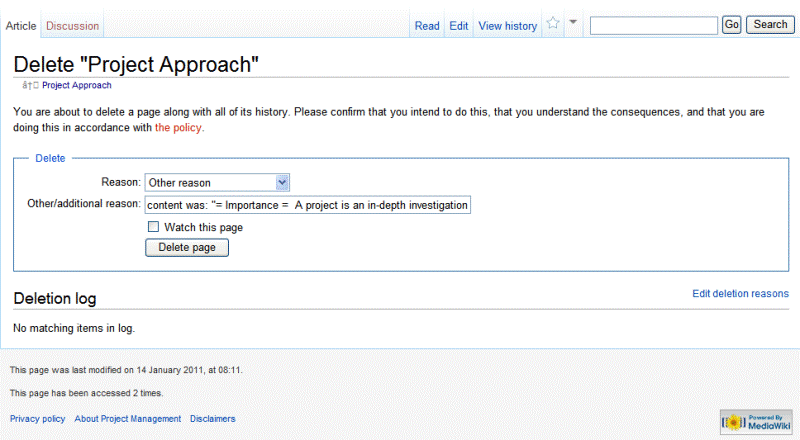This screenshot has height=440, width=800.
Task: View the Disclaimers link
Action: (213, 419)
